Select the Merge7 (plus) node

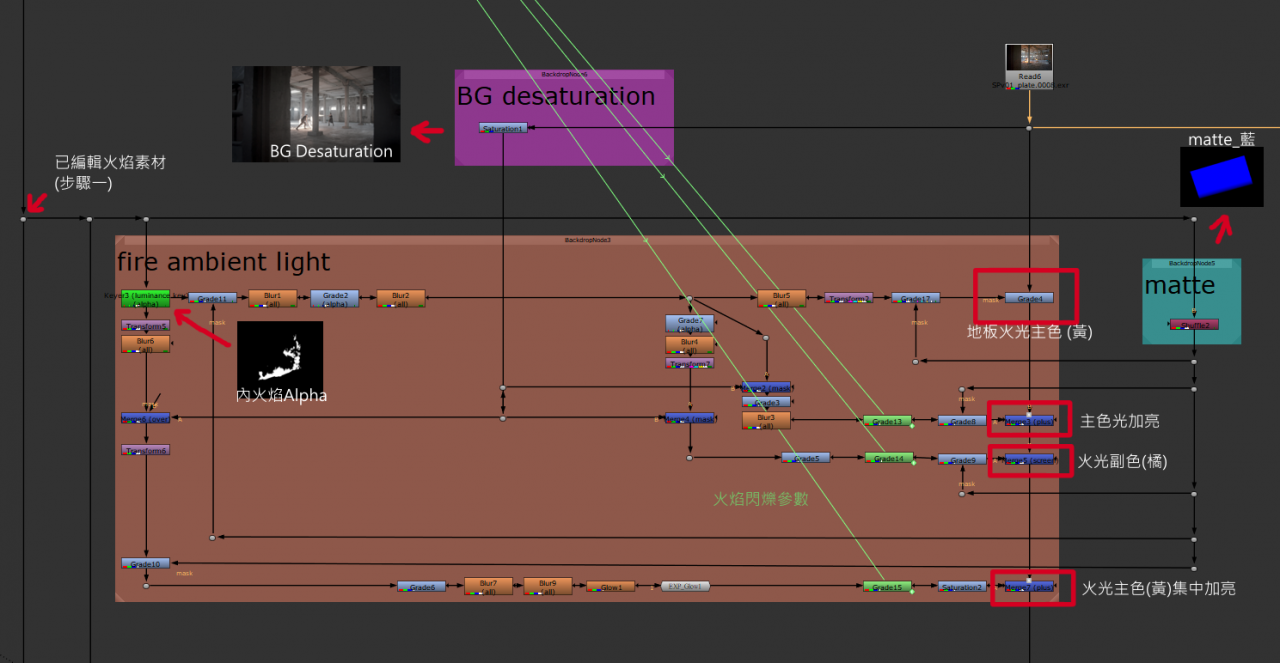pyautogui.click(x=1029, y=587)
